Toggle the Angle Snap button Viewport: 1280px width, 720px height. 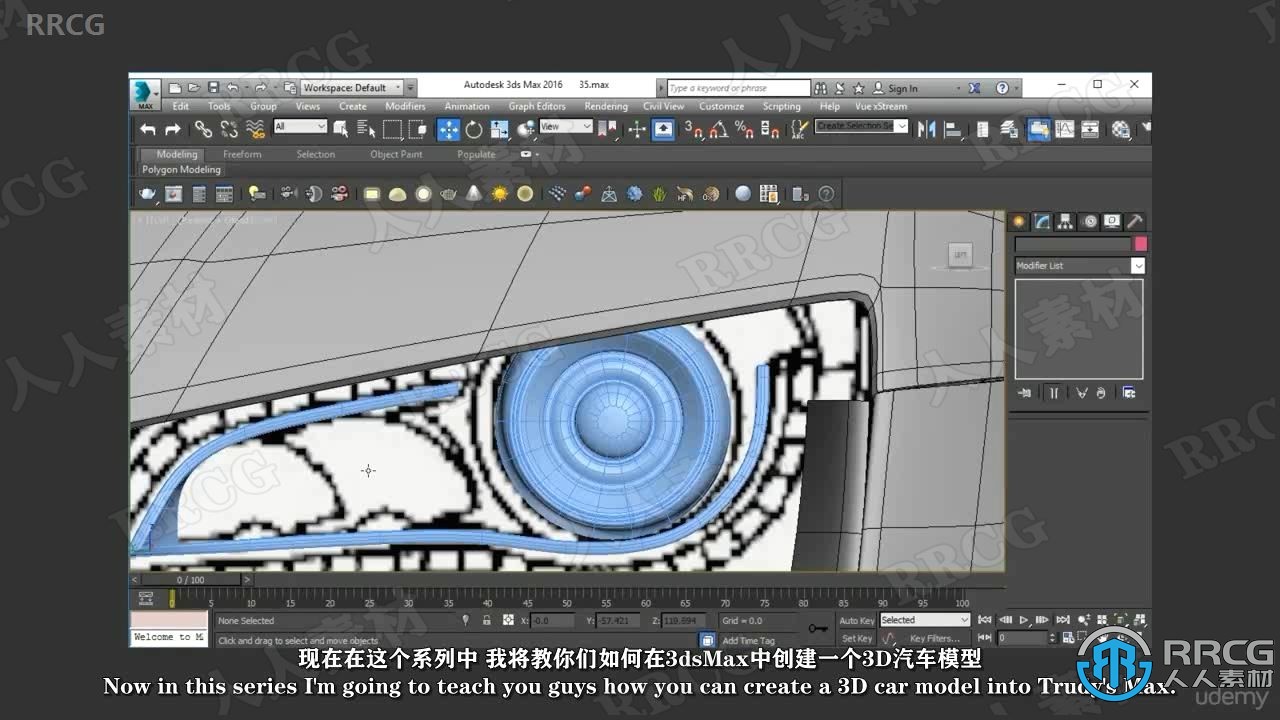tap(719, 129)
